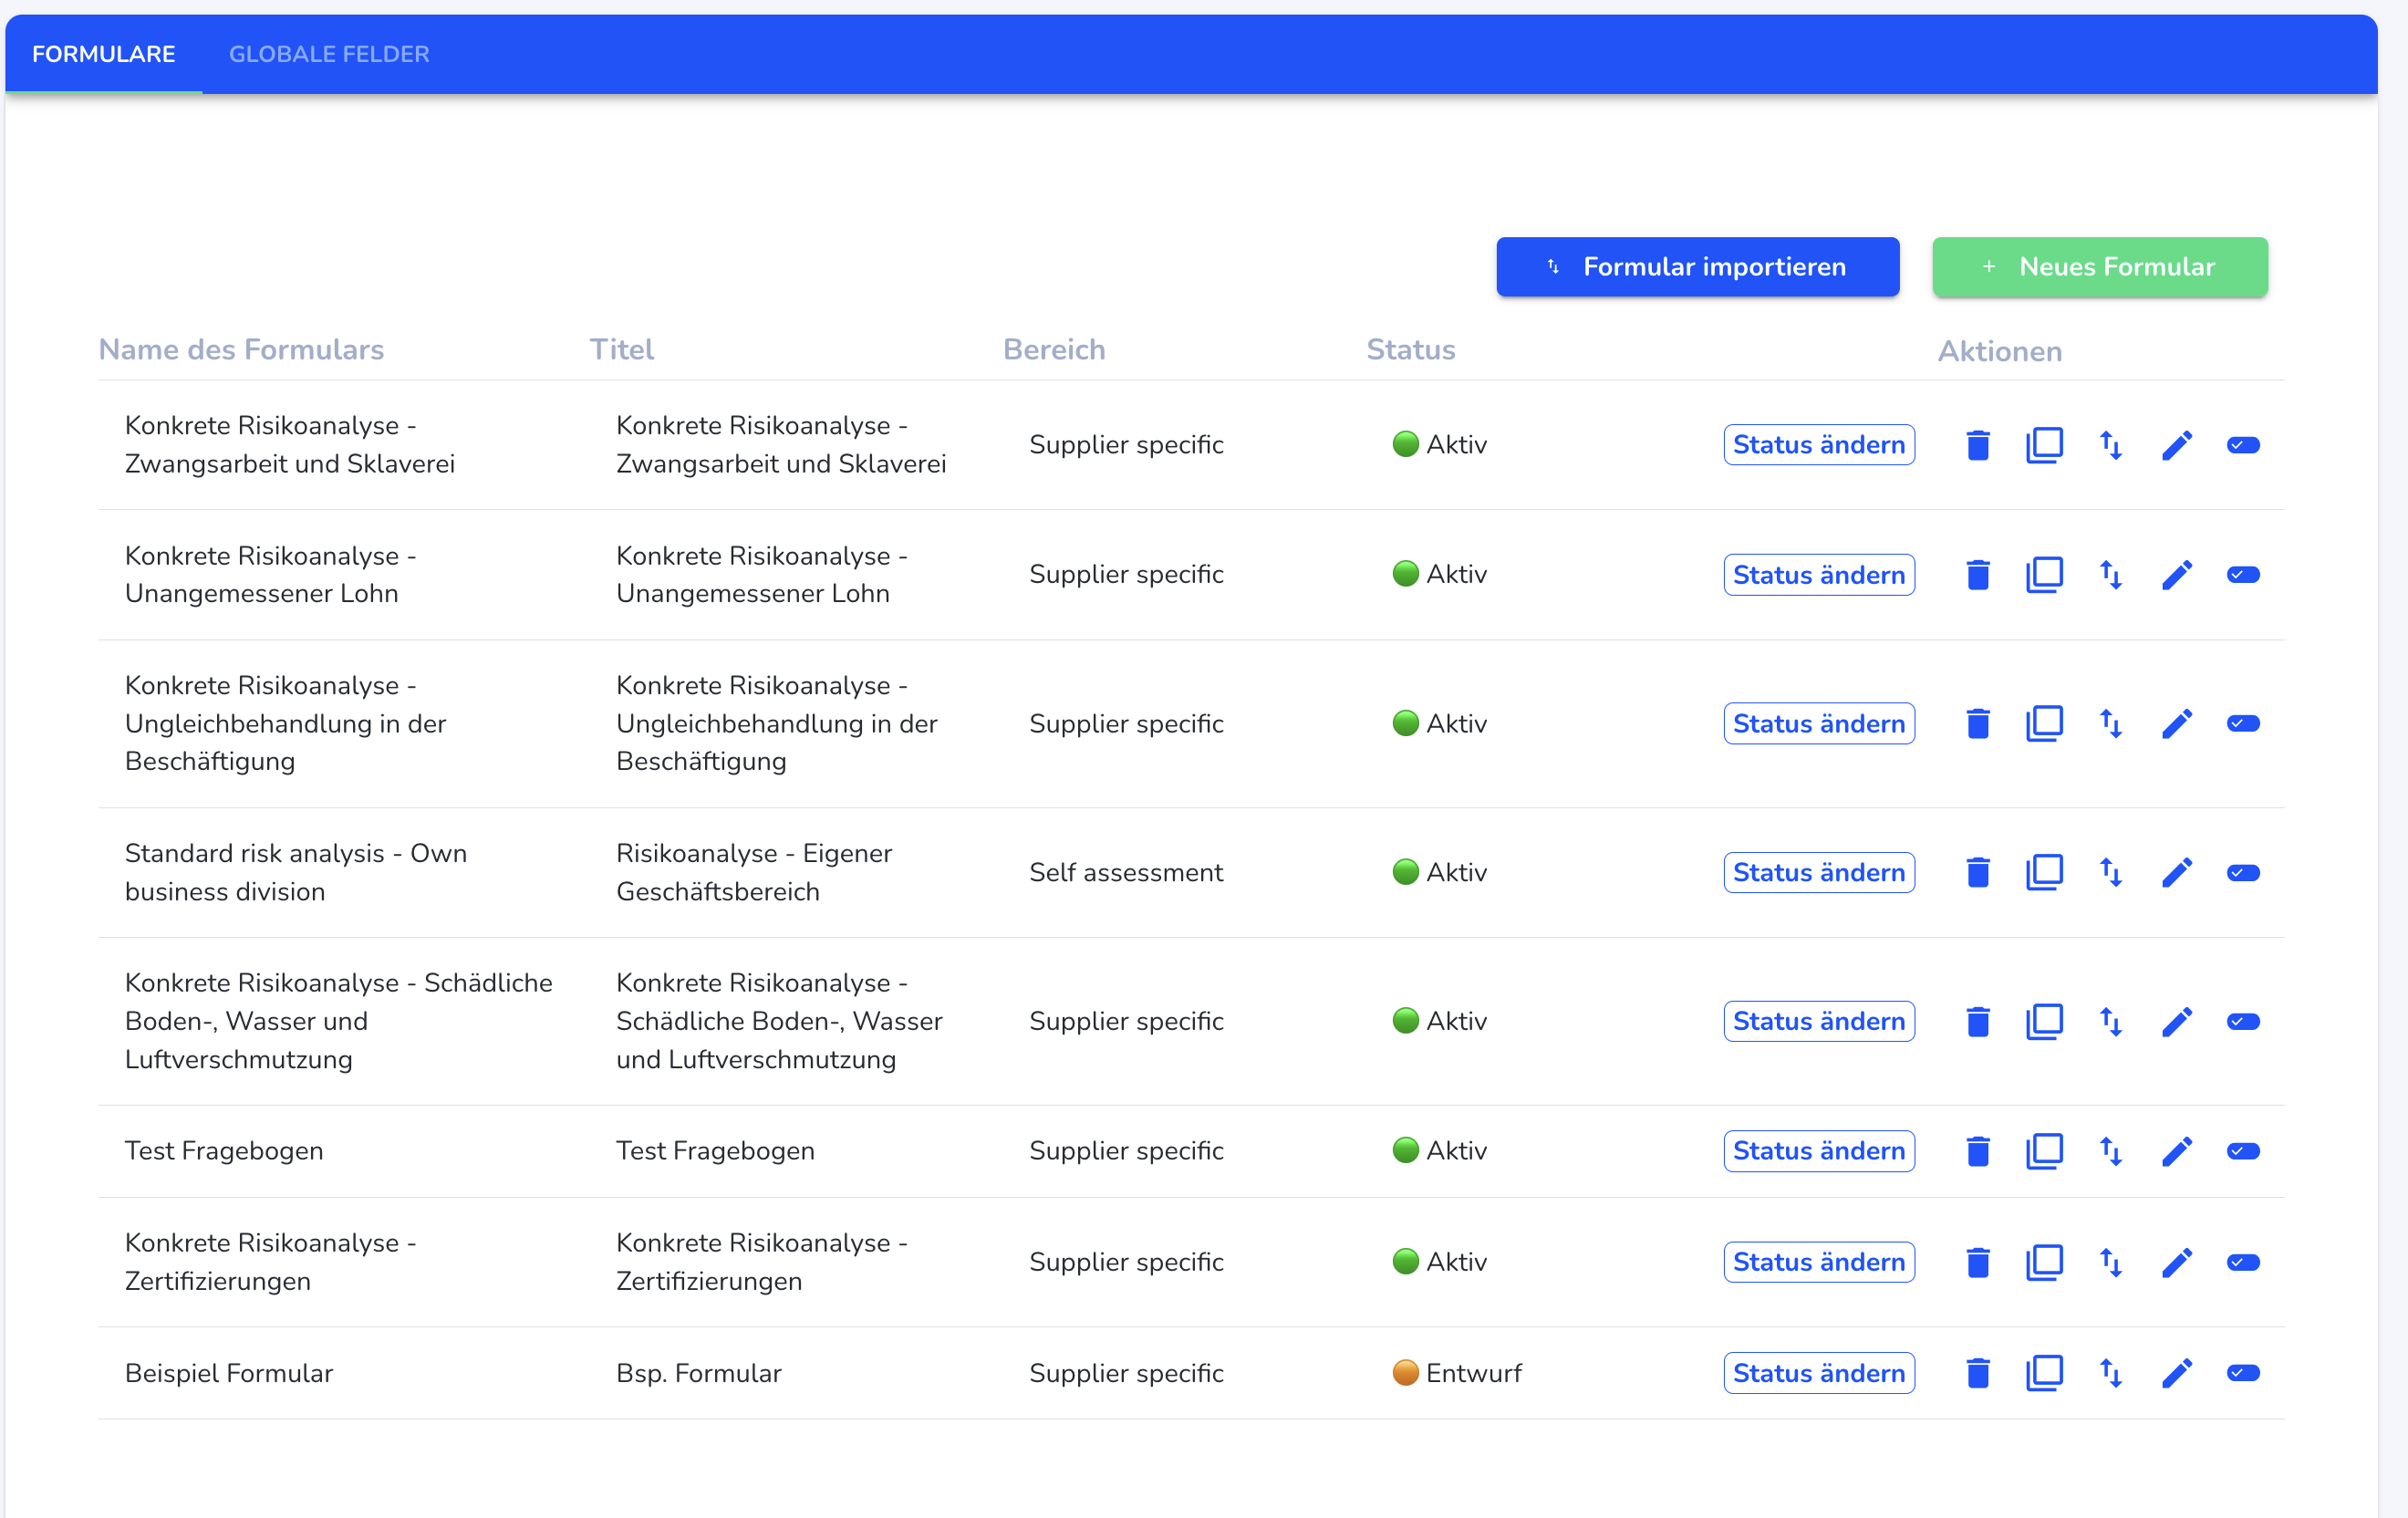Toggle checkmark pill in Unangemessener Lohn row
The height and width of the screenshot is (1518, 2408).
coord(2243,575)
